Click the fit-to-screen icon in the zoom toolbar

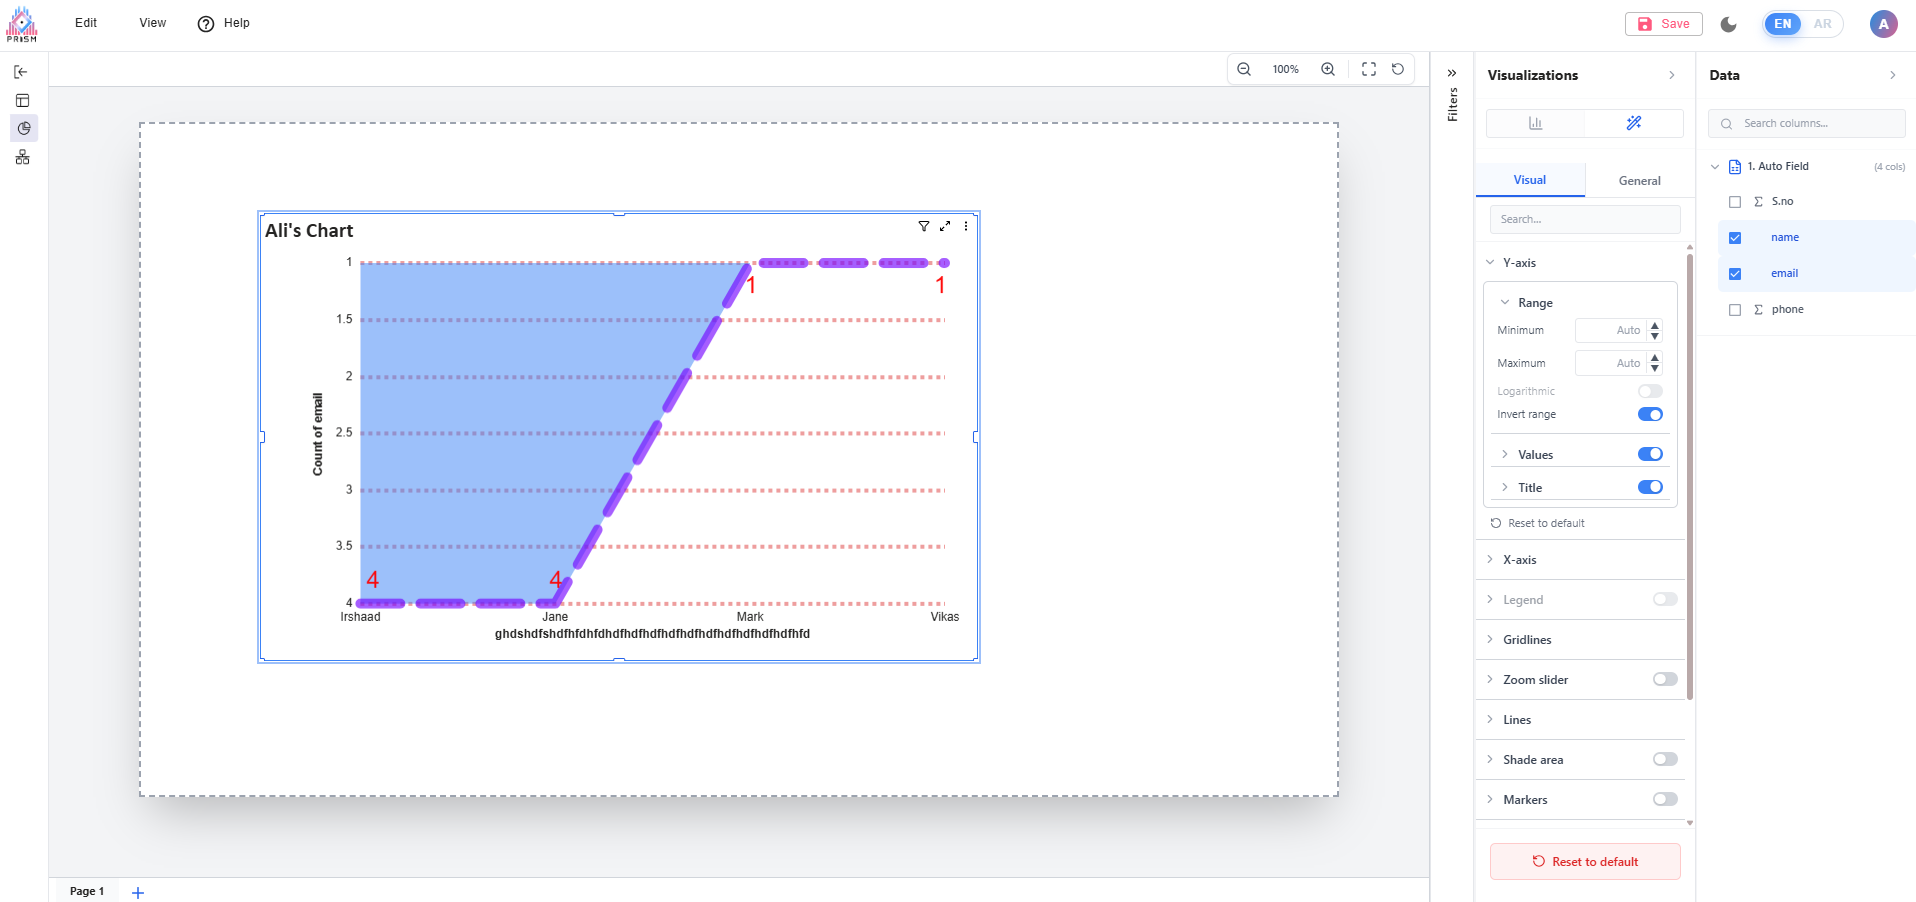pos(1369,69)
